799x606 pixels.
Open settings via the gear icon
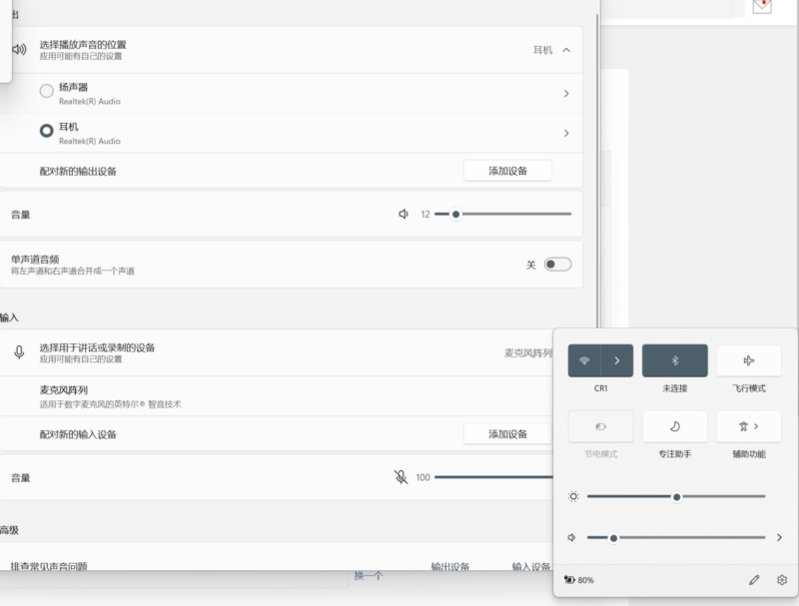tap(782, 580)
